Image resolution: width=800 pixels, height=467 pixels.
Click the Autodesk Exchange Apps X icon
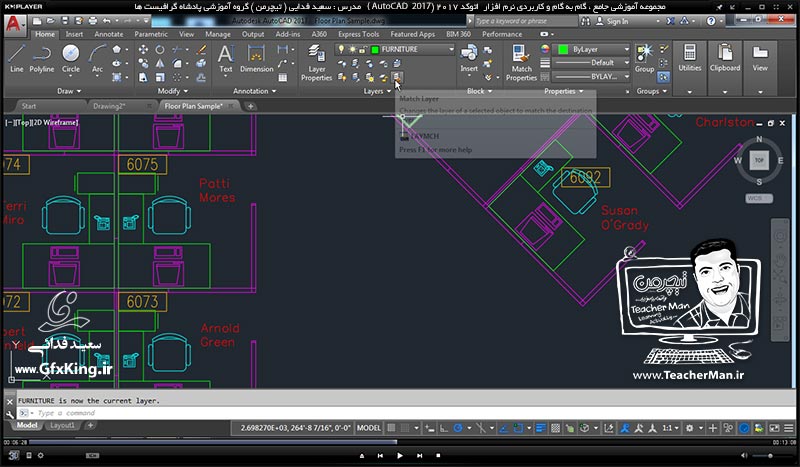pos(670,21)
